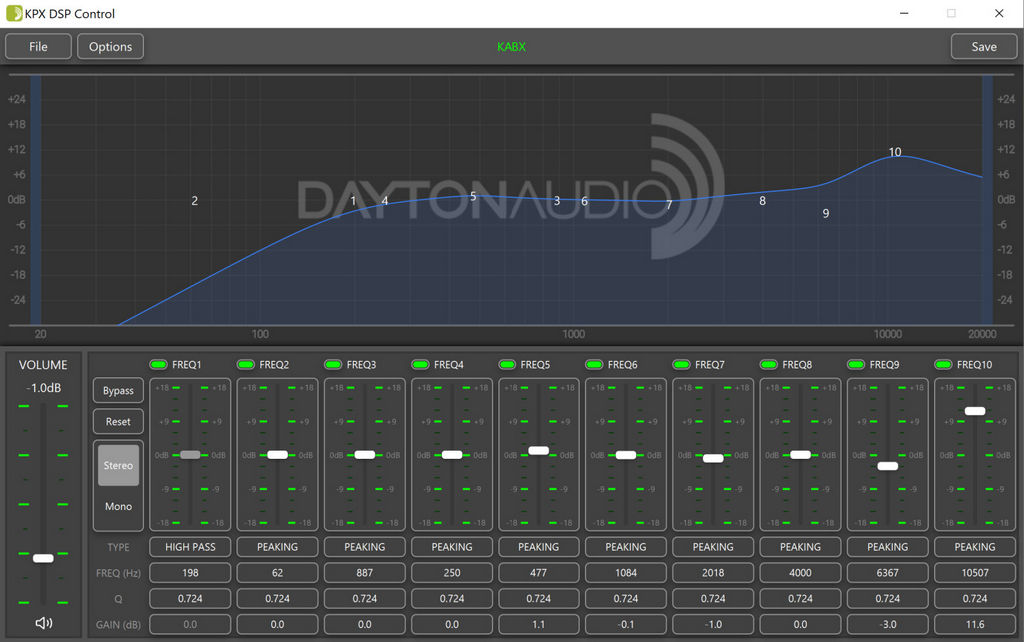
Task: Select band marker 5 on the EQ graph
Action: click(473, 197)
